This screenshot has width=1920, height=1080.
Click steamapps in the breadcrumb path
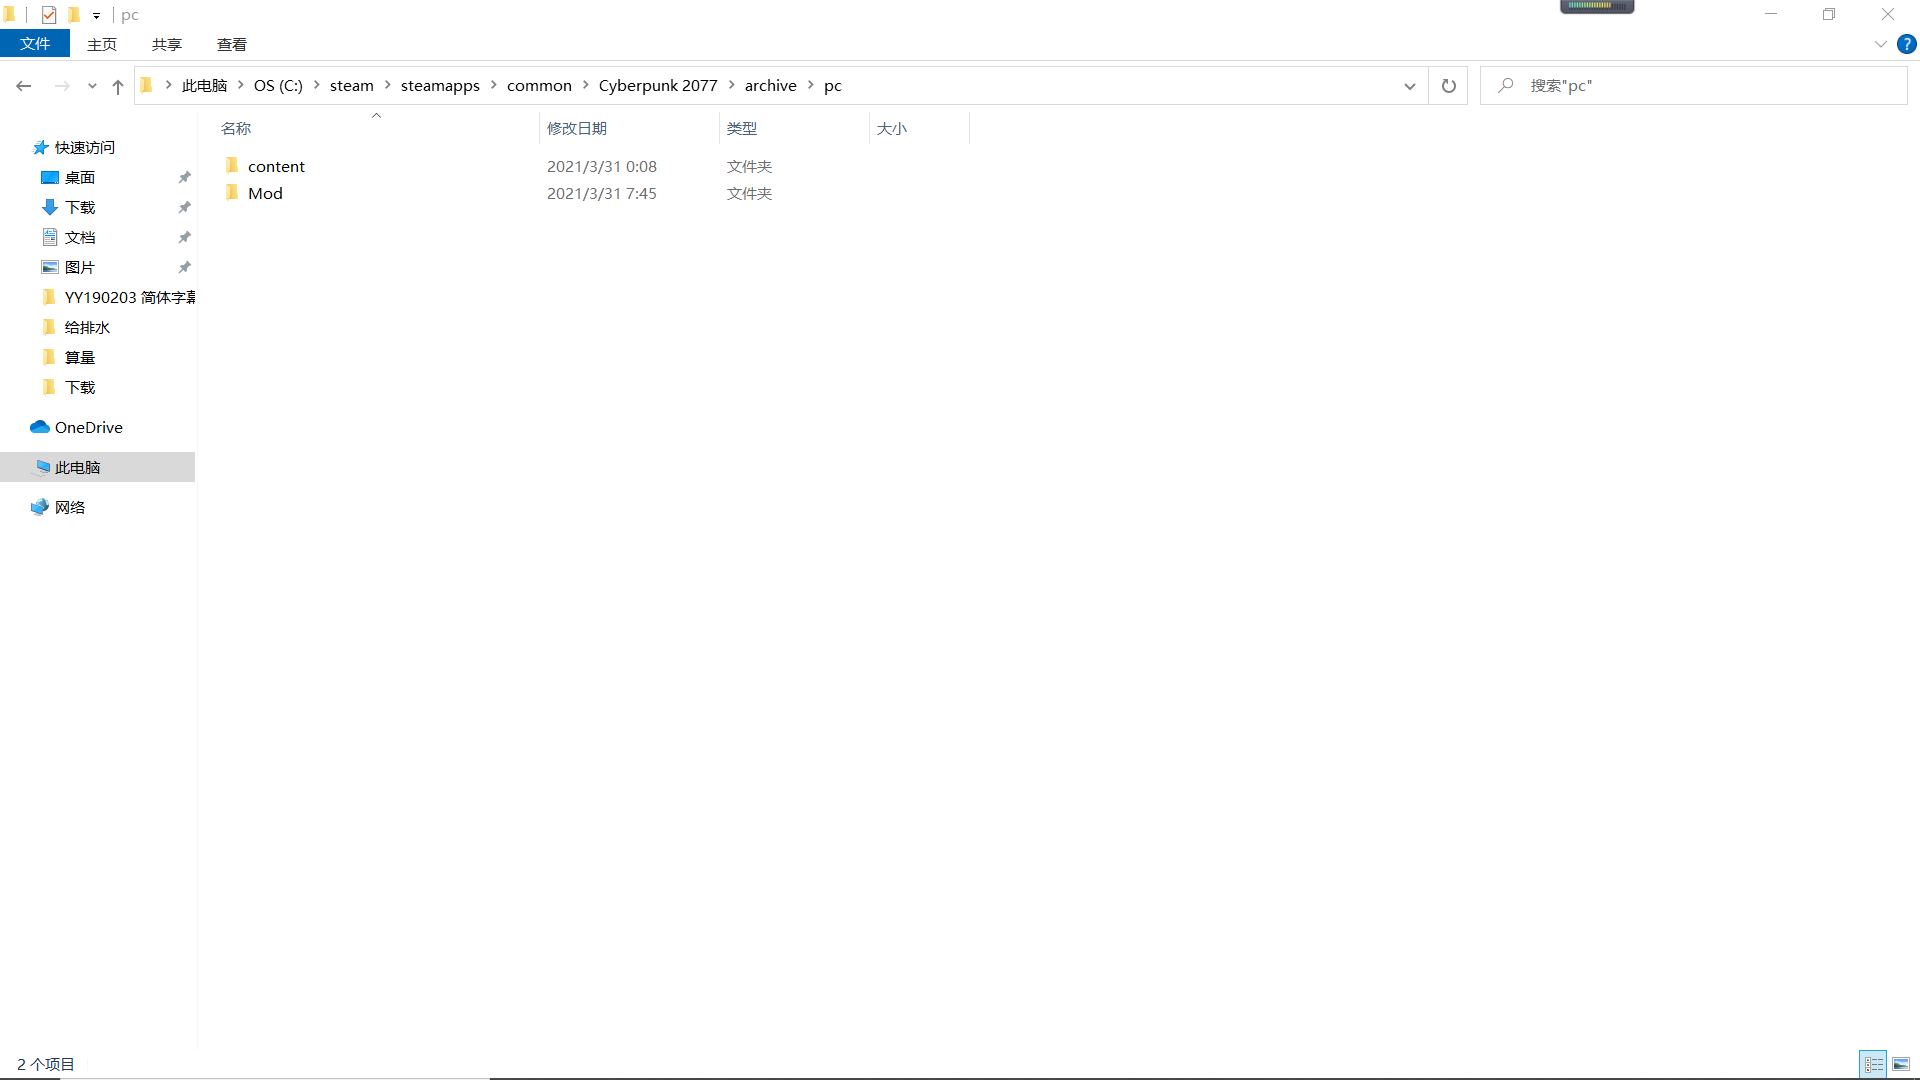pyautogui.click(x=440, y=86)
